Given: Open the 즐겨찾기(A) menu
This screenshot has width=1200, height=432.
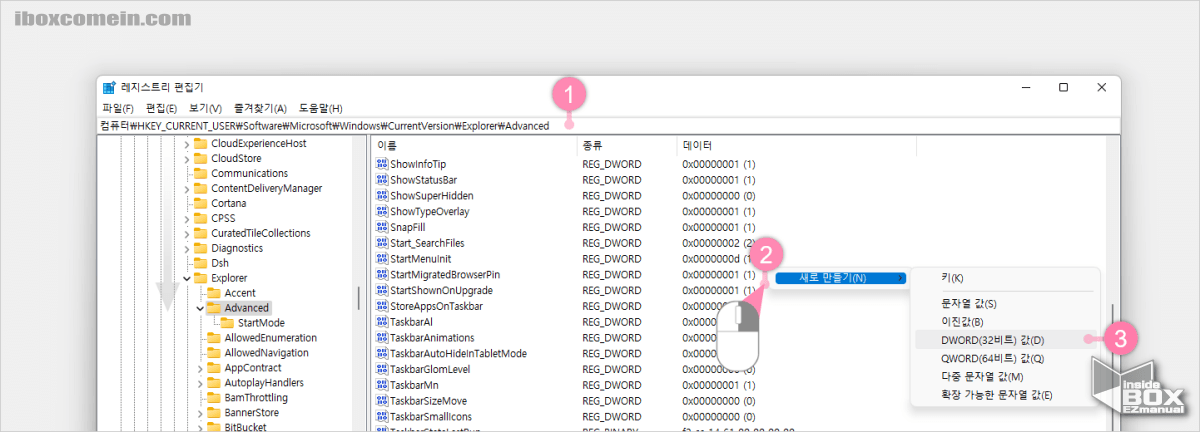Looking at the screenshot, I should click(260, 108).
